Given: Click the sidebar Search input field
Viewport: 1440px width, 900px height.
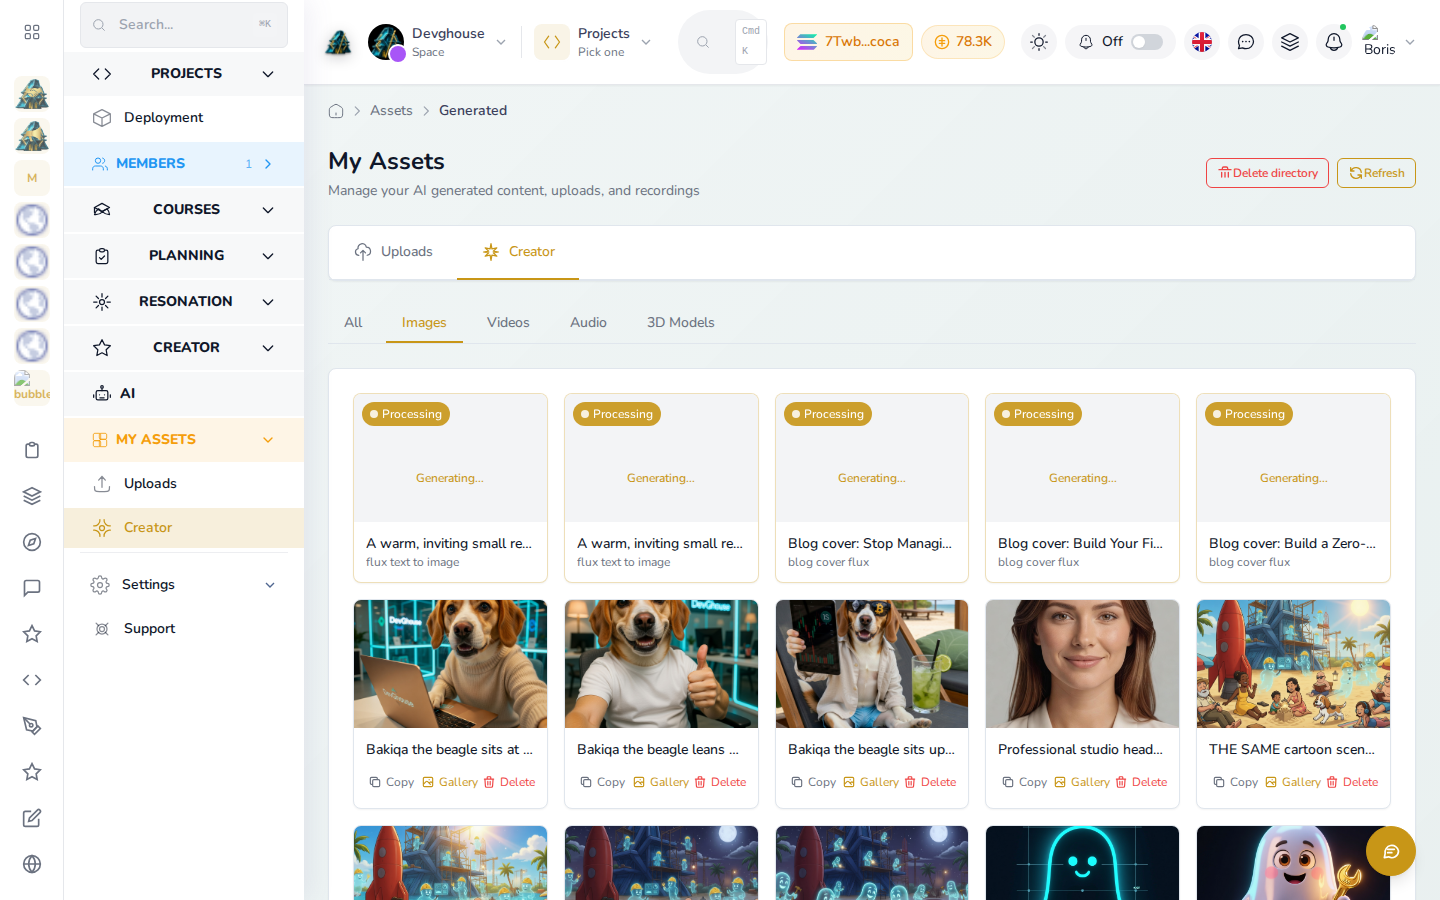Looking at the screenshot, I should (x=184, y=25).
